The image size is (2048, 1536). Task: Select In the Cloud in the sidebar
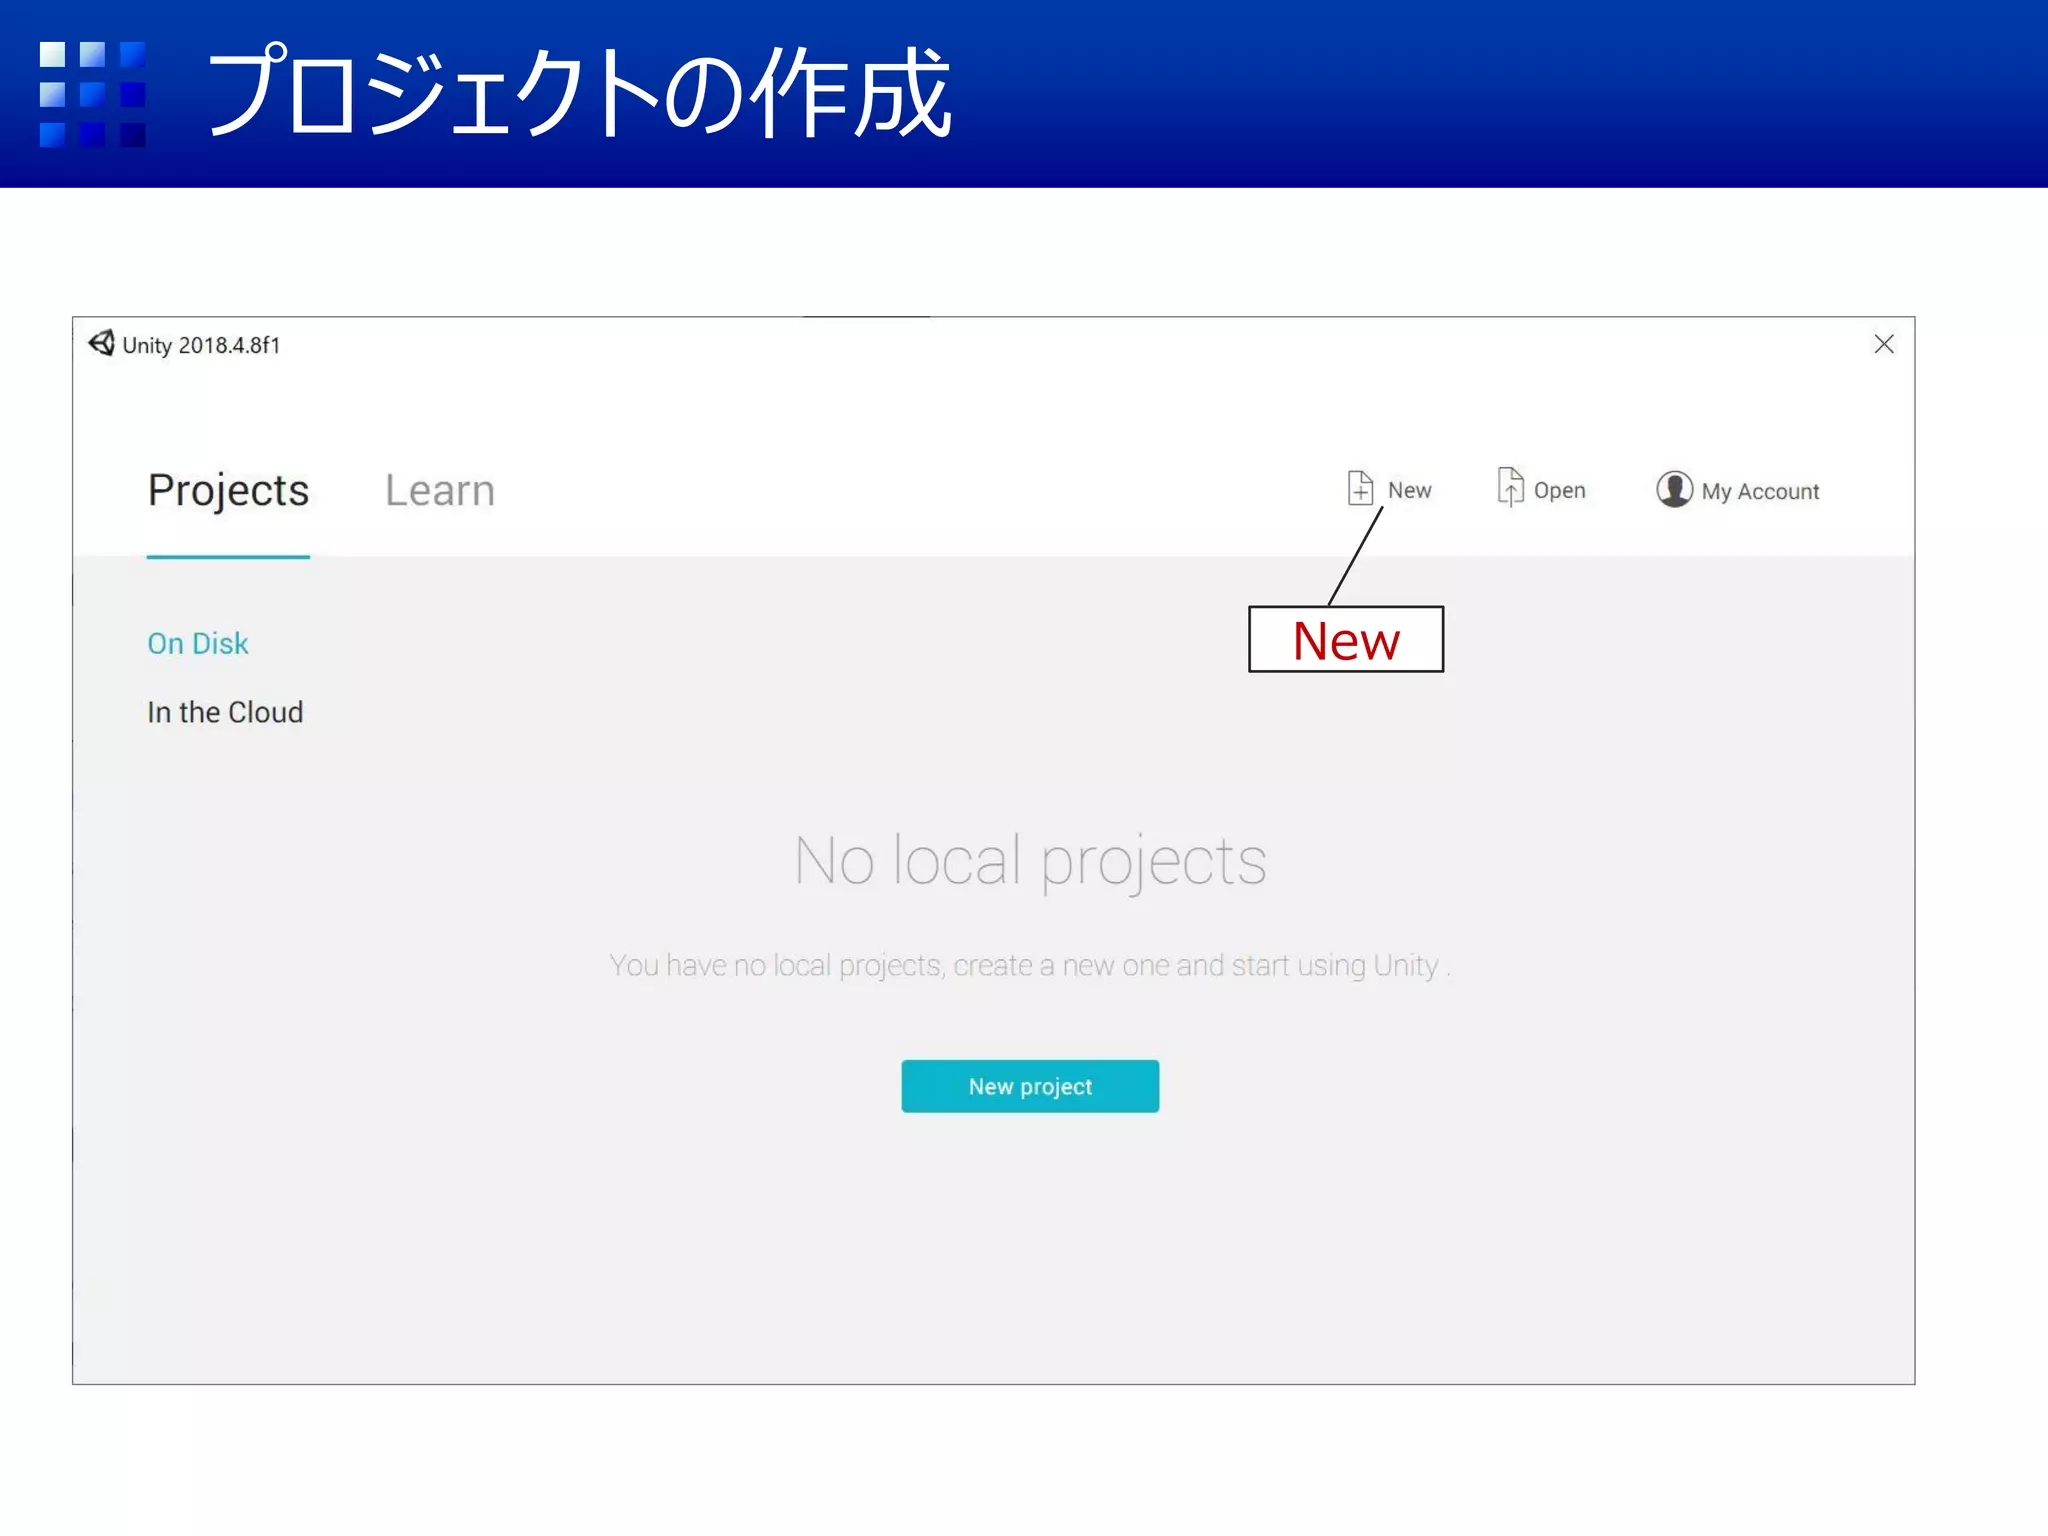[225, 712]
